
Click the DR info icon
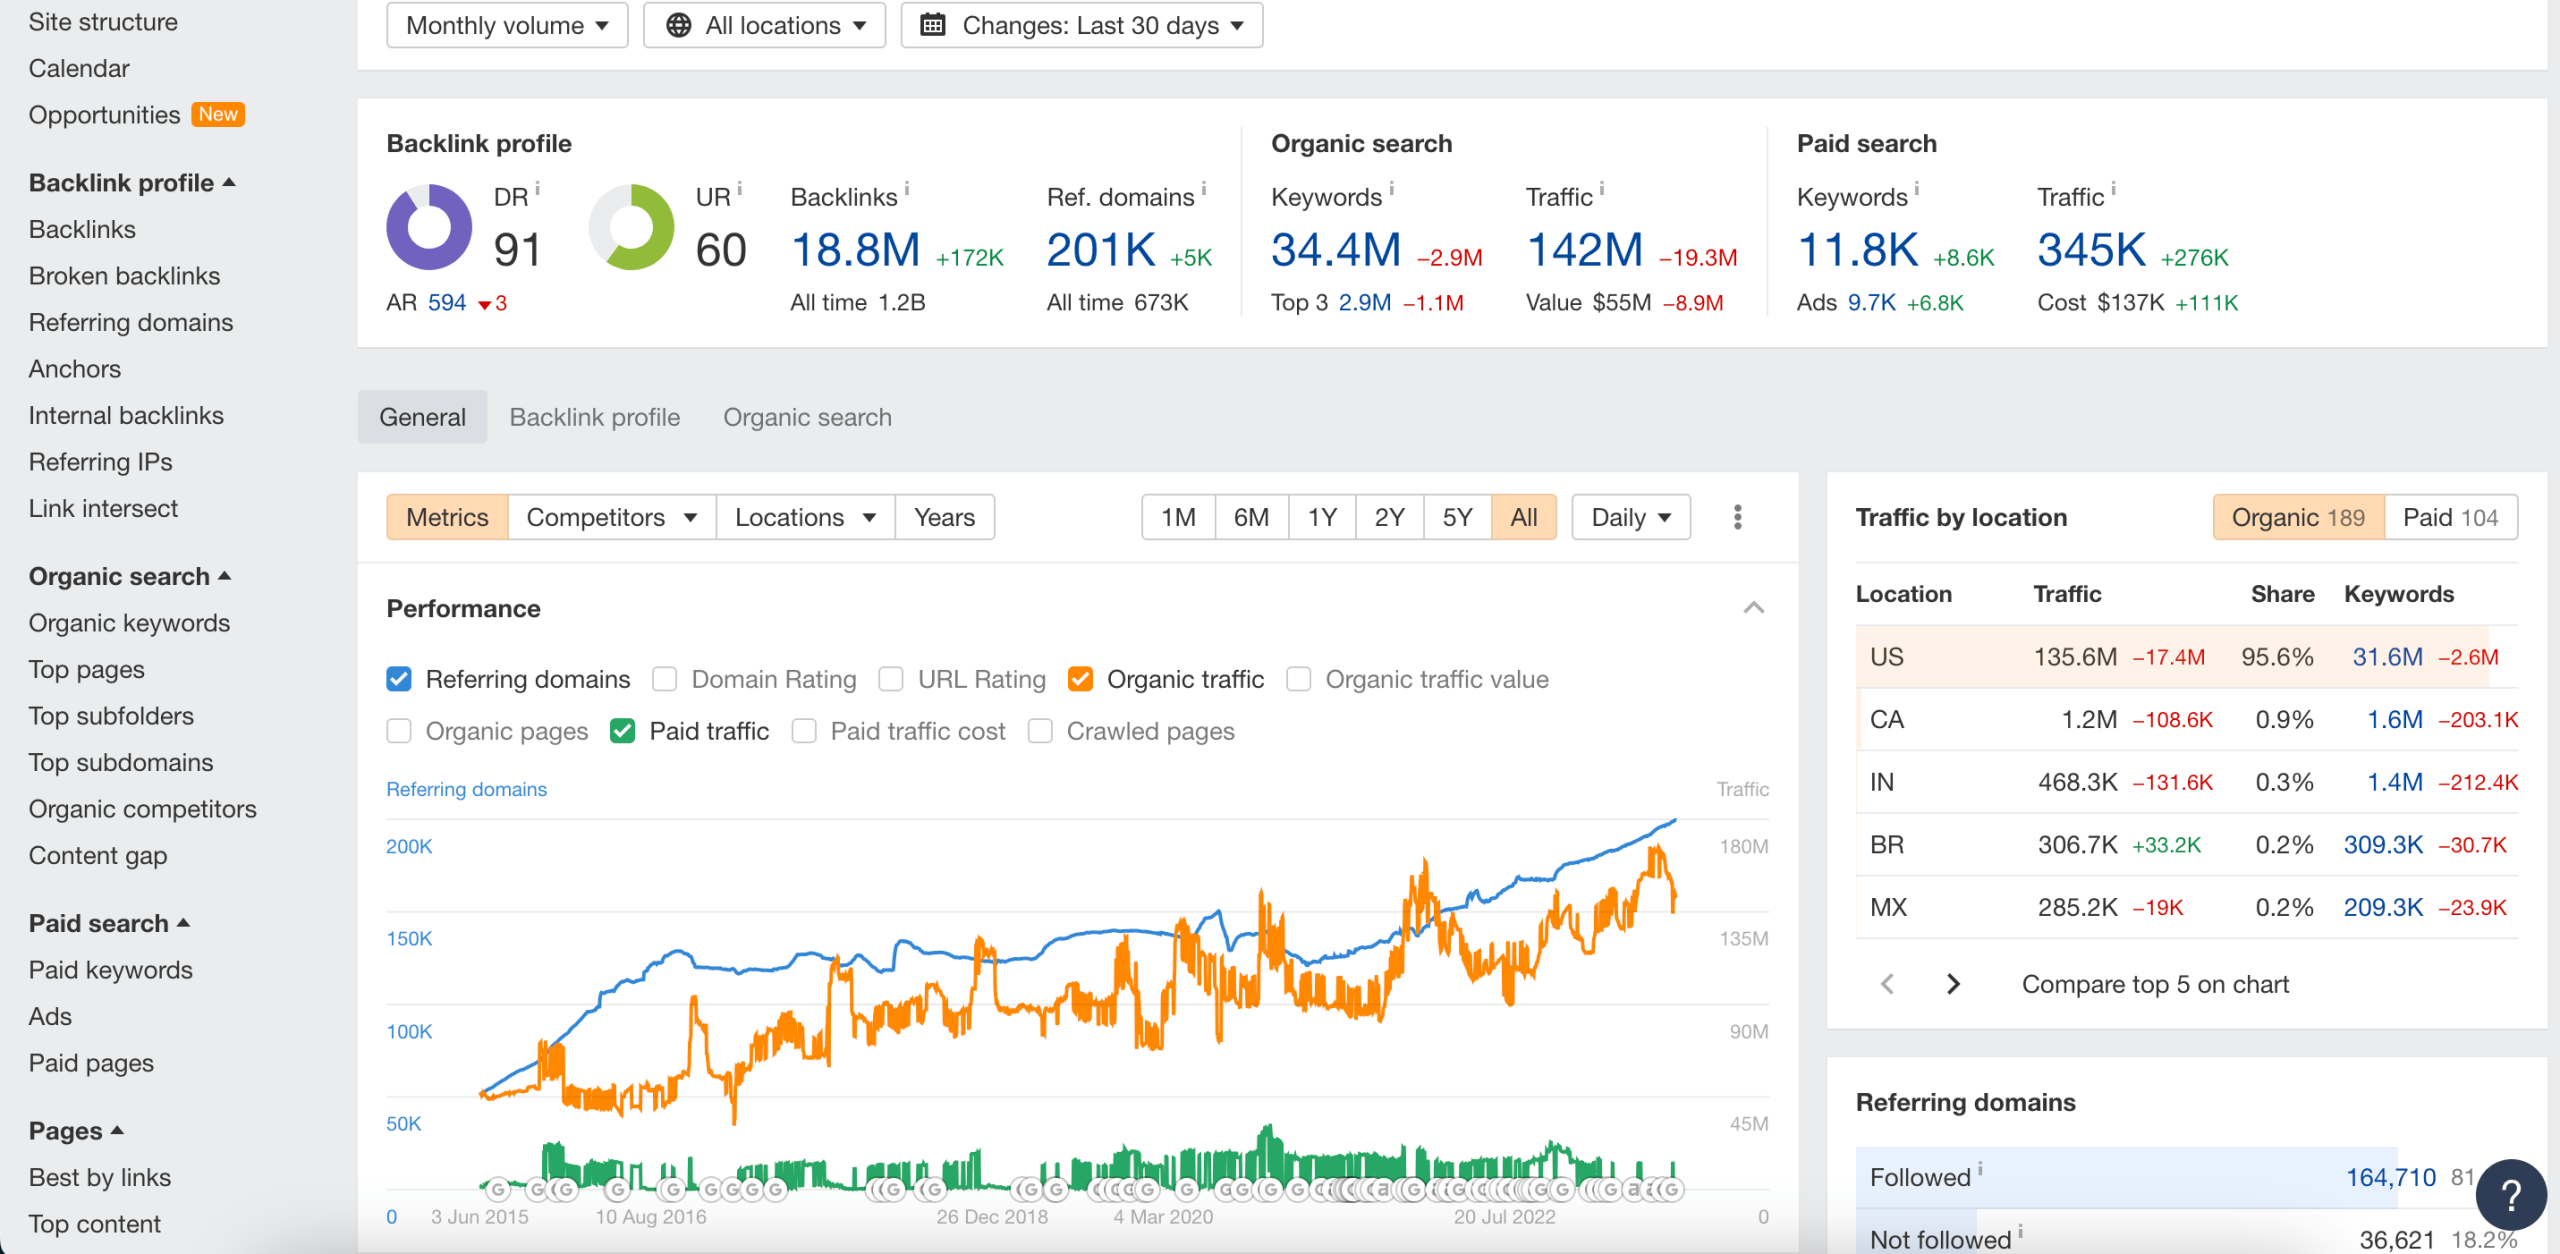pyautogui.click(x=537, y=188)
